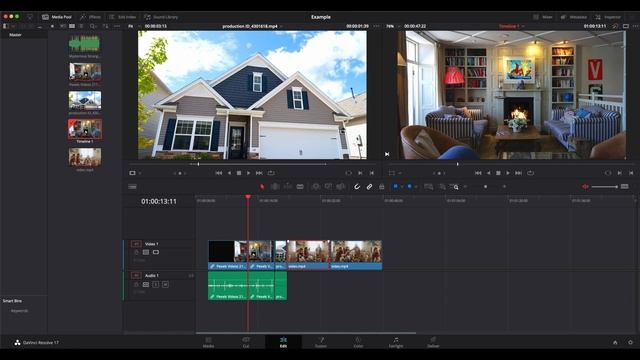Click the Custom Zoom magnifier icon
This screenshot has width=640, height=360.
(454, 187)
